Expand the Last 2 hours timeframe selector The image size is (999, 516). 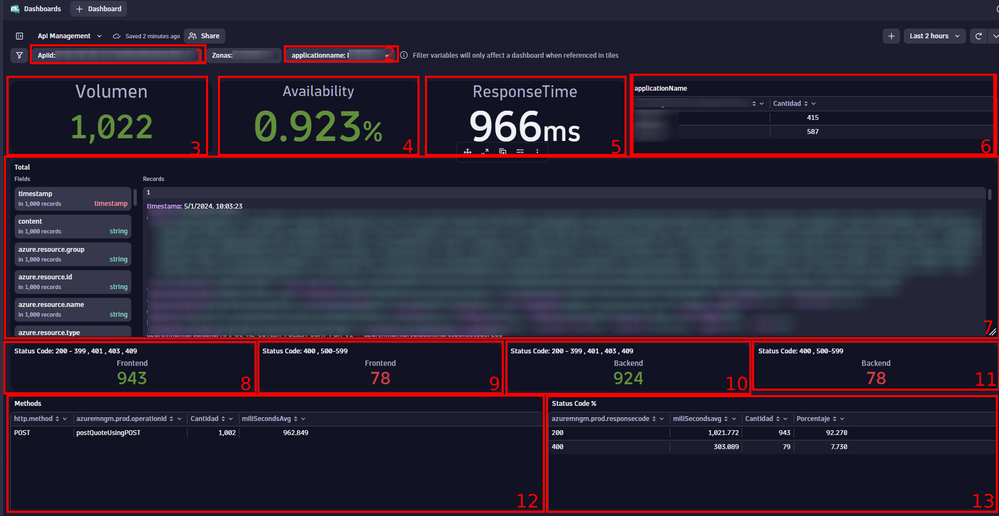point(934,36)
